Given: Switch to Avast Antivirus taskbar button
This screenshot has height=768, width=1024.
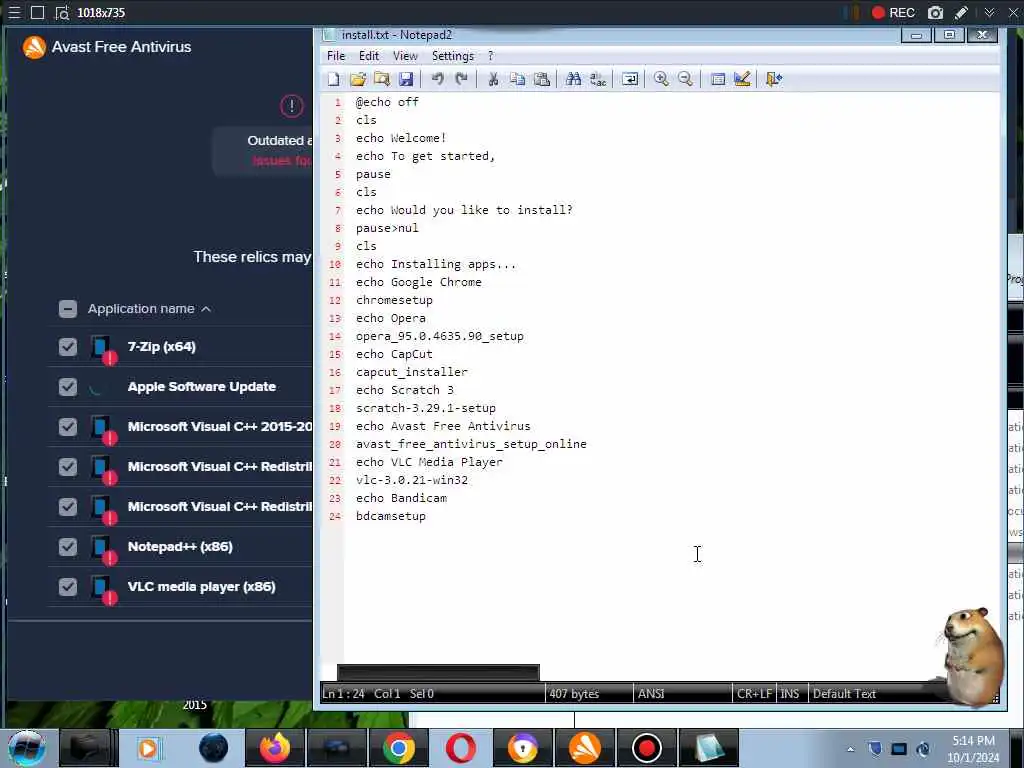Looking at the screenshot, I should 584,748.
